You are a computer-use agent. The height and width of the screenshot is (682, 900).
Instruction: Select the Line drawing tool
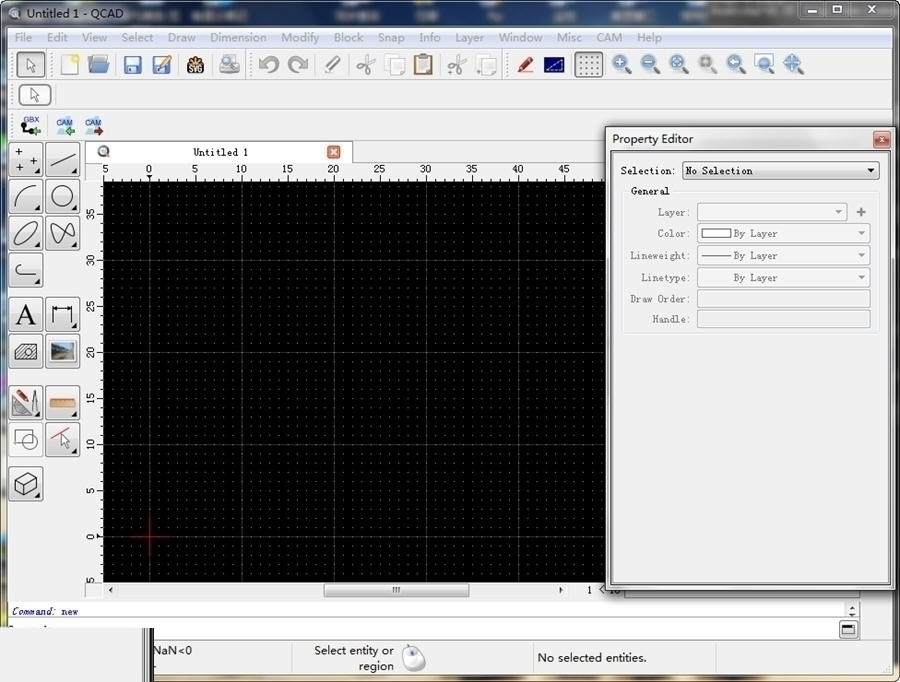[x=62, y=160]
